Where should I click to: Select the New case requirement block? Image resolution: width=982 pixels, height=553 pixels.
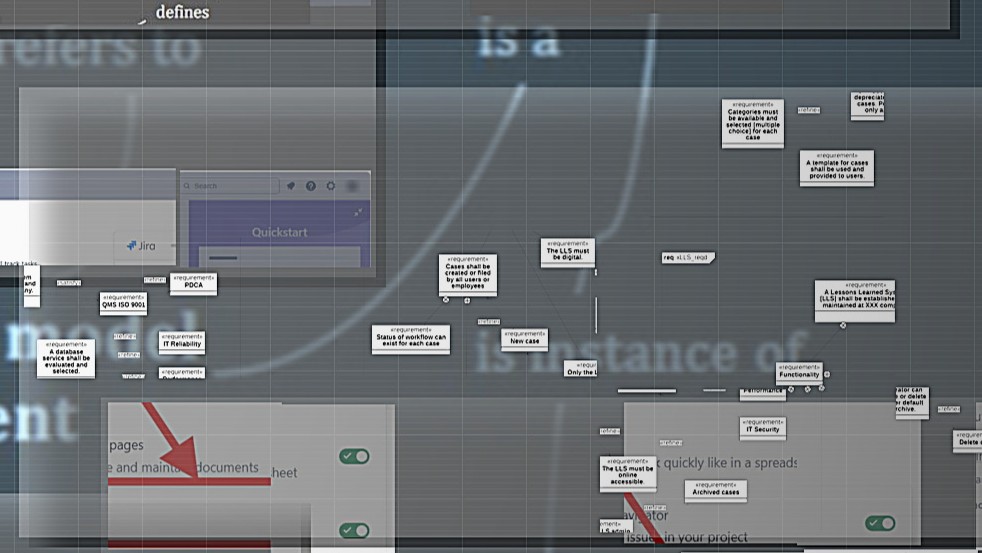coord(524,339)
